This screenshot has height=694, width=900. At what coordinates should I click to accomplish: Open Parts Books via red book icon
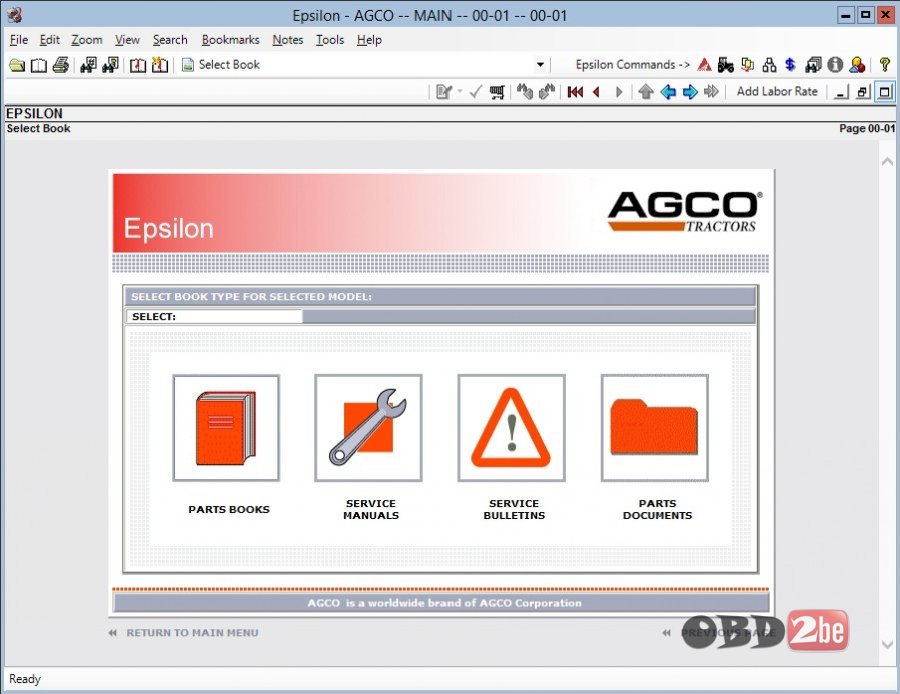pyautogui.click(x=226, y=428)
